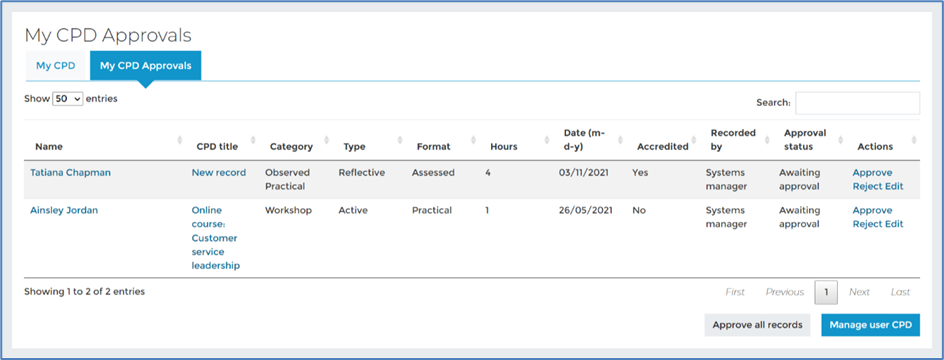Click Manage user CPD button
The width and height of the screenshot is (944, 360).
pyautogui.click(x=871, y=325)
